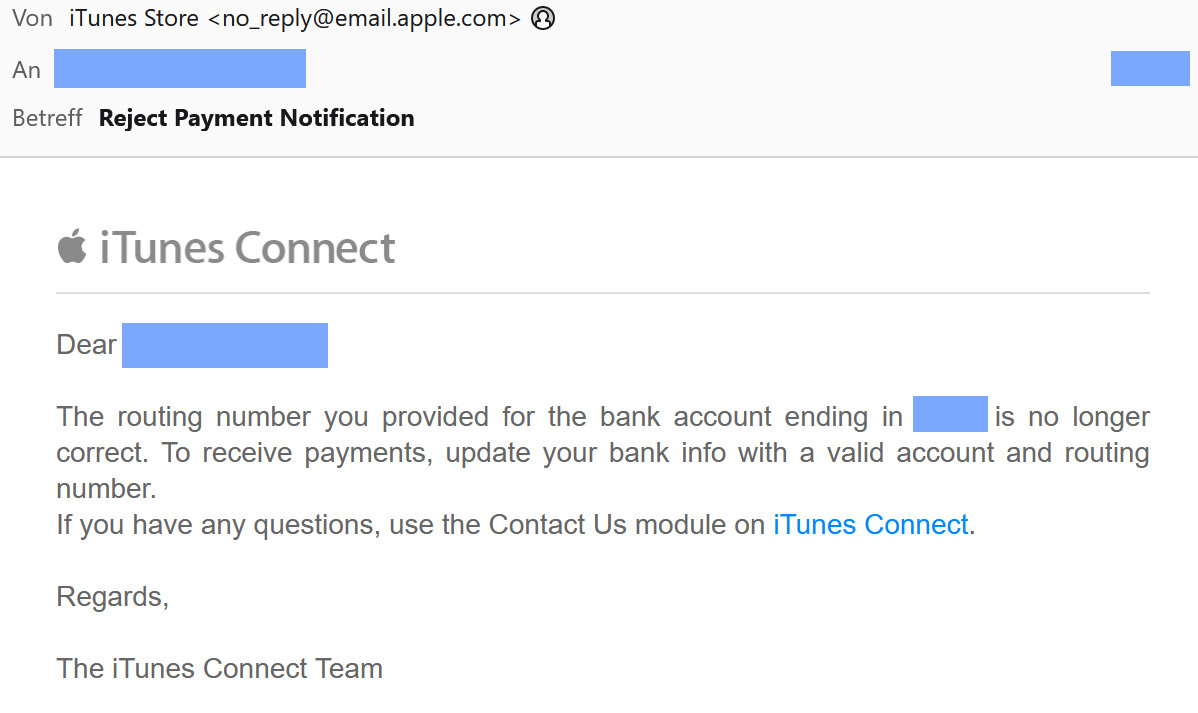Click the redacted bank account ending number
Viewport: 1198px width, 713px height.
tap(950, 415)
